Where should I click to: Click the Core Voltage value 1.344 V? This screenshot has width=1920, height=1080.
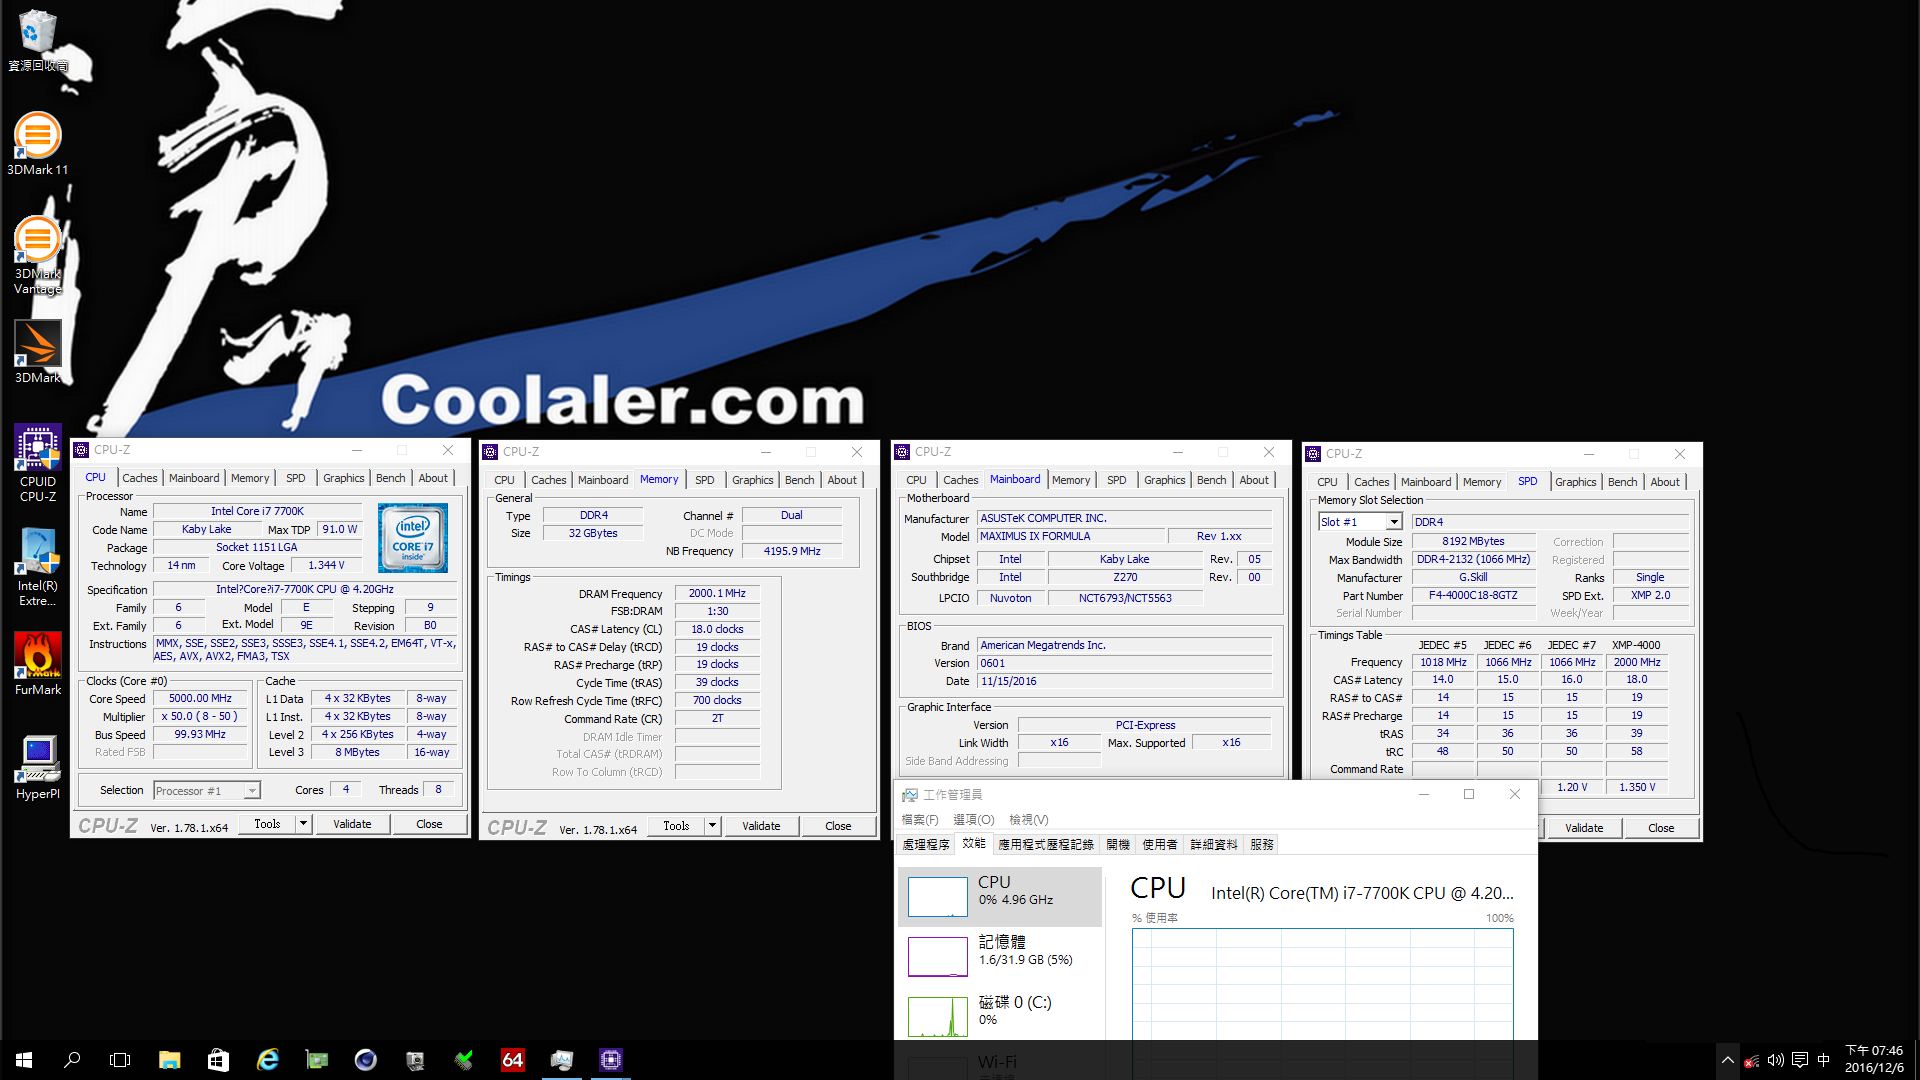pos(326,566)
